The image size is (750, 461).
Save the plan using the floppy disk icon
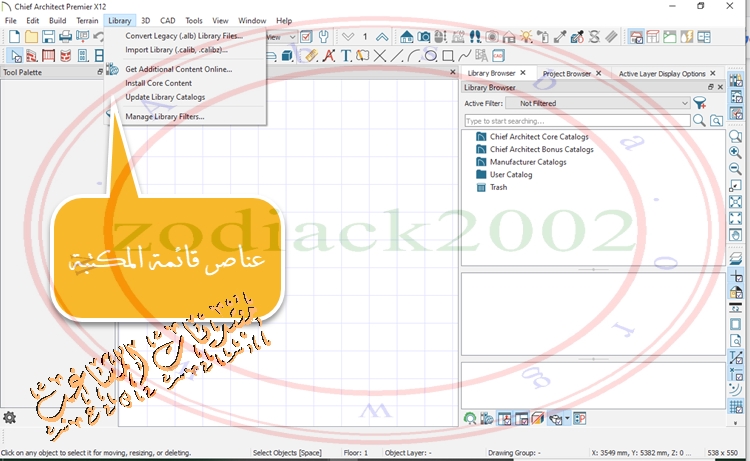[x=48, y=36]
